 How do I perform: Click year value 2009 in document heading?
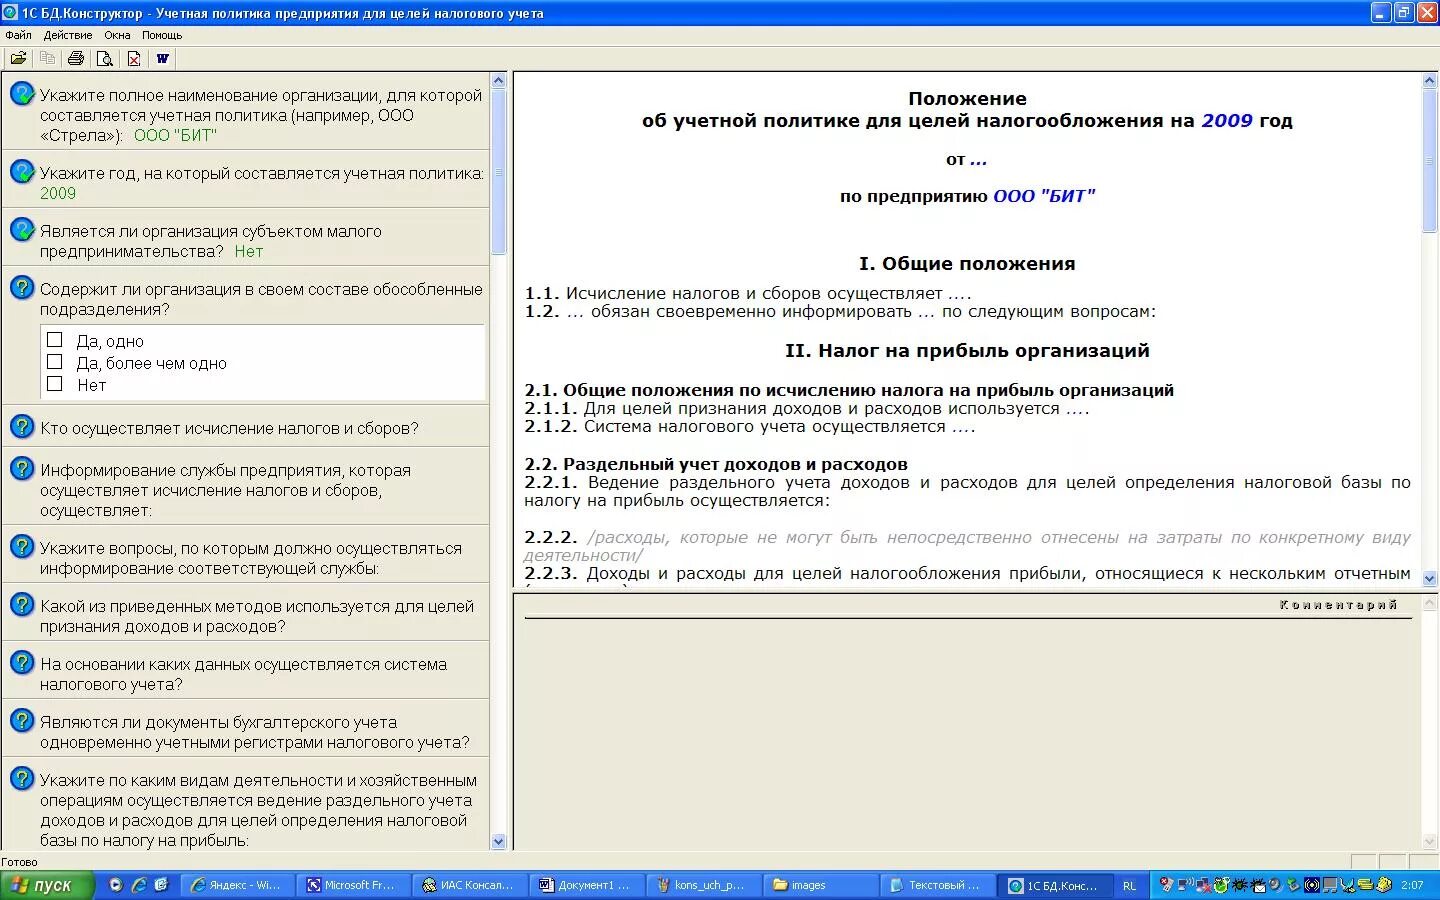tap(1226, 121)
